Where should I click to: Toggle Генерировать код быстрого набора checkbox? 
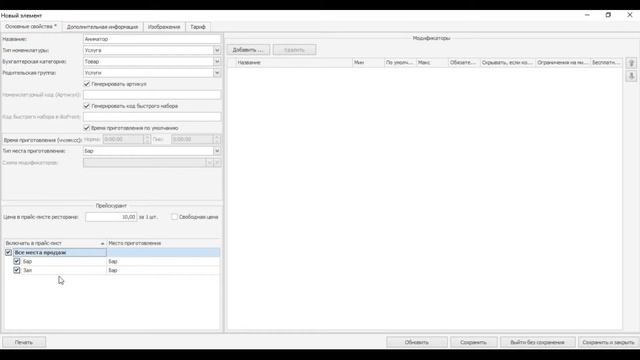pyautogui.click(x=87, y=106)
